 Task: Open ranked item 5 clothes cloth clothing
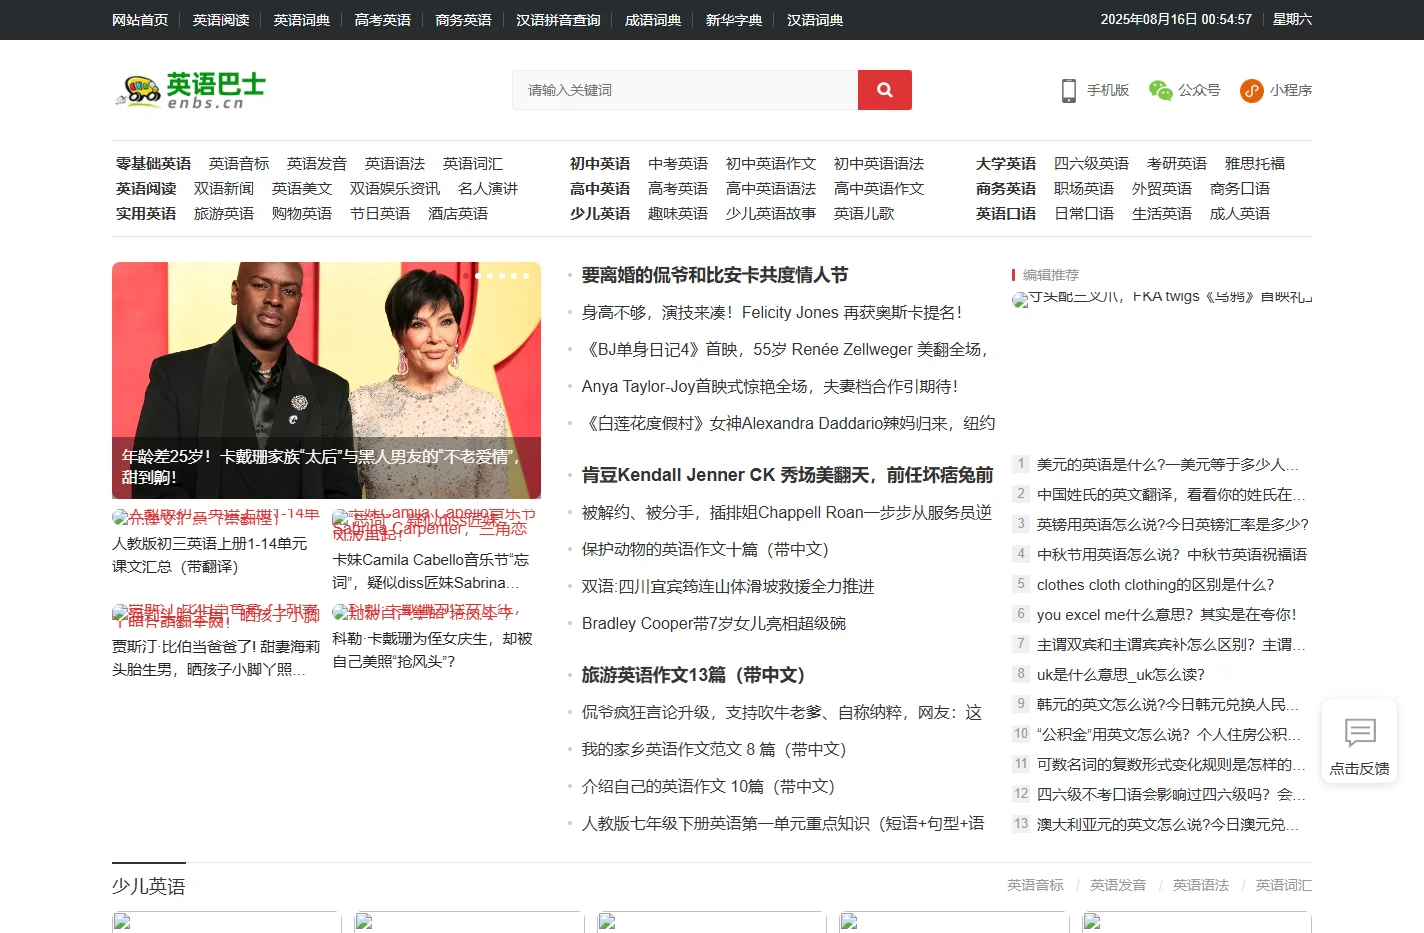[1155, 585]
